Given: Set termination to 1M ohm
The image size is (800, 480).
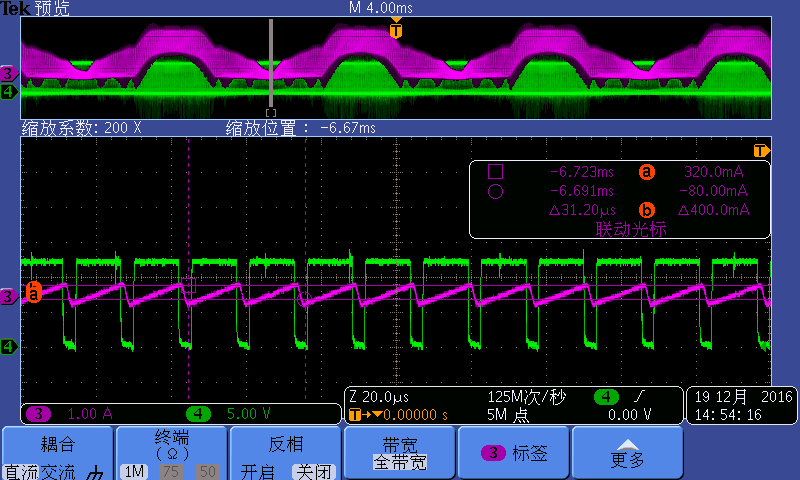Looking at the screenshot, I should click(134, 472).
